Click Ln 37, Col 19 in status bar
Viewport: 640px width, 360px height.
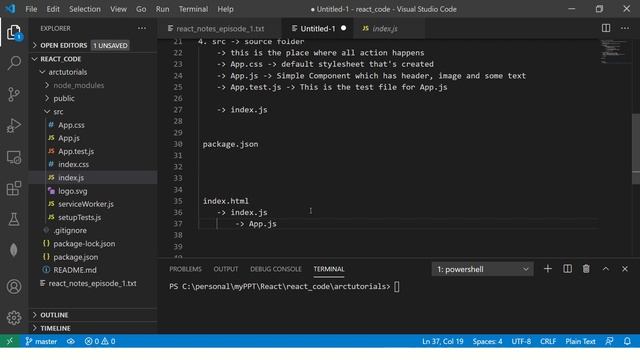pos(442,341)
